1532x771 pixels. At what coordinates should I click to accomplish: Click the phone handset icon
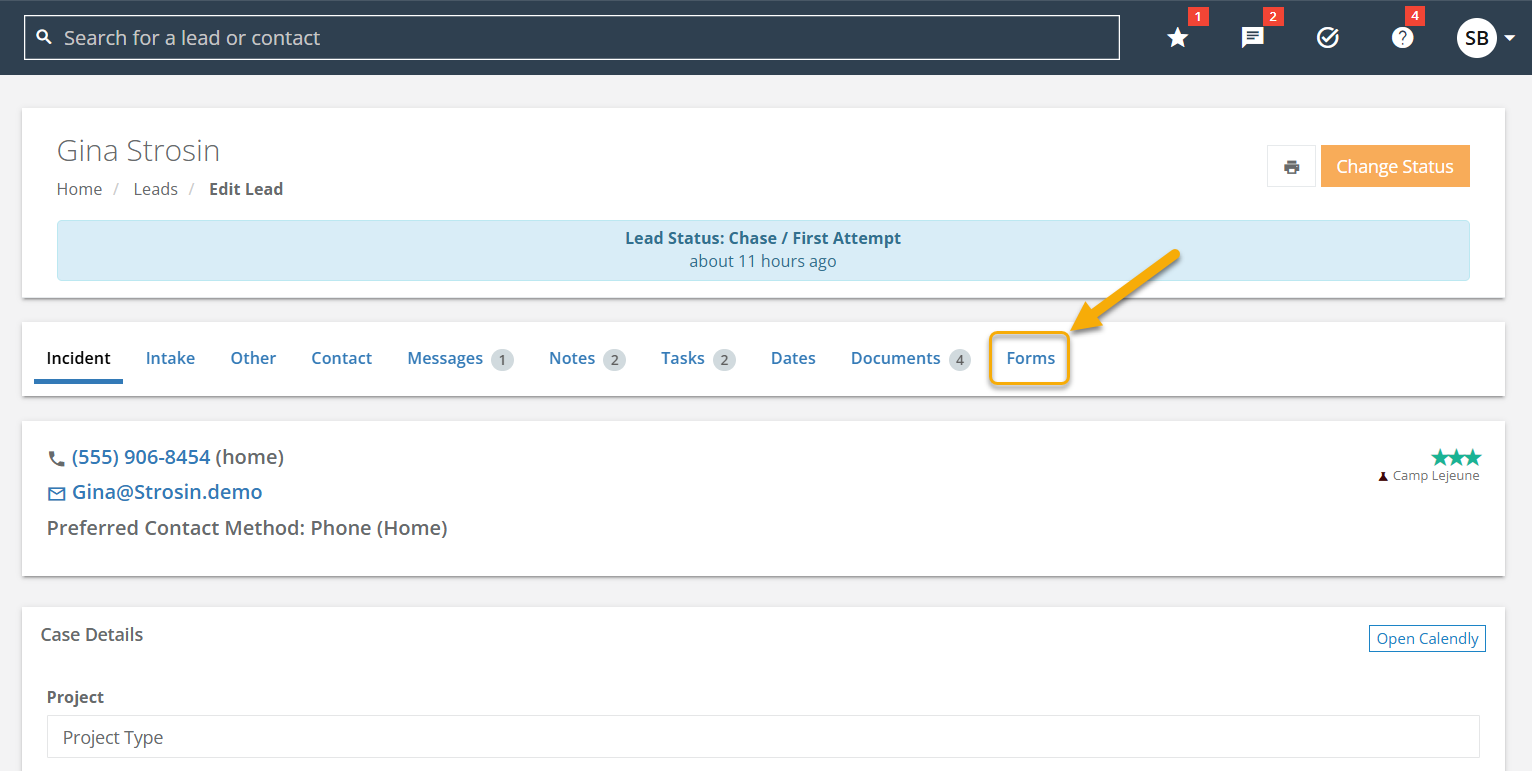[x=56, y=458]
